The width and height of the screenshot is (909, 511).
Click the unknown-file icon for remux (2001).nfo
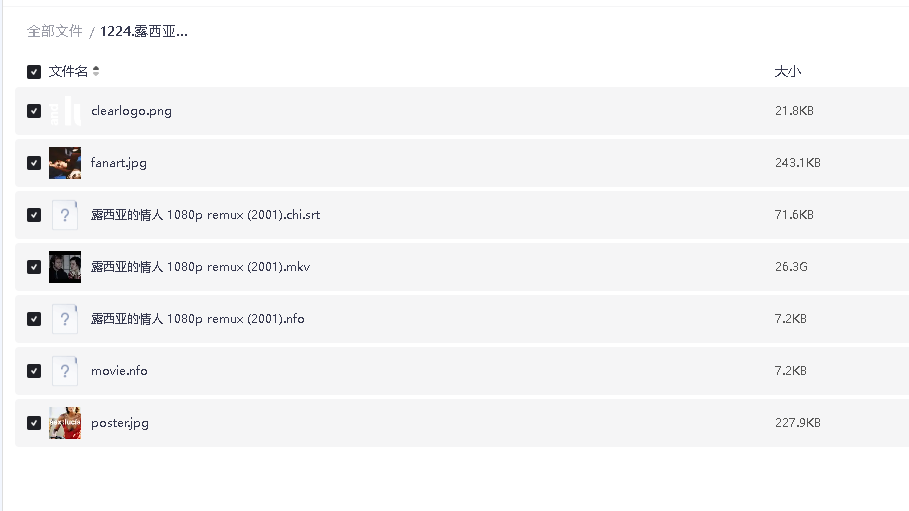(x=65, y=319)
